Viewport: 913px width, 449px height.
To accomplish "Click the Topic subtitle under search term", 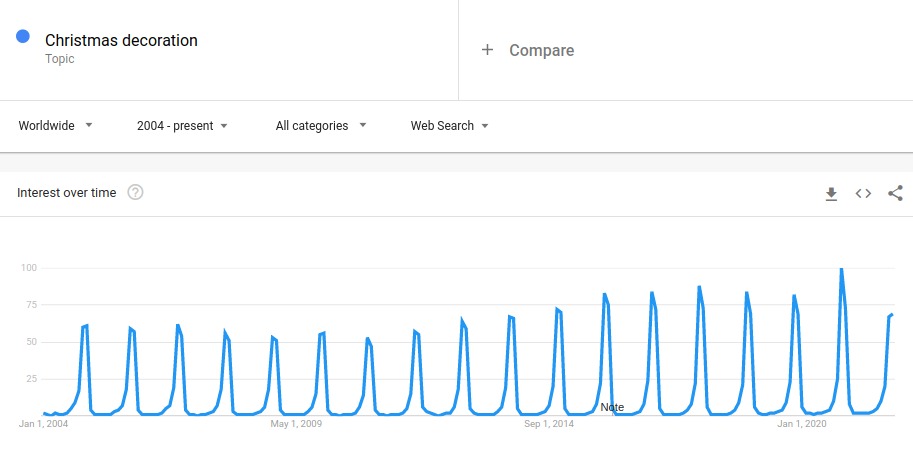I will pos(59,59).
